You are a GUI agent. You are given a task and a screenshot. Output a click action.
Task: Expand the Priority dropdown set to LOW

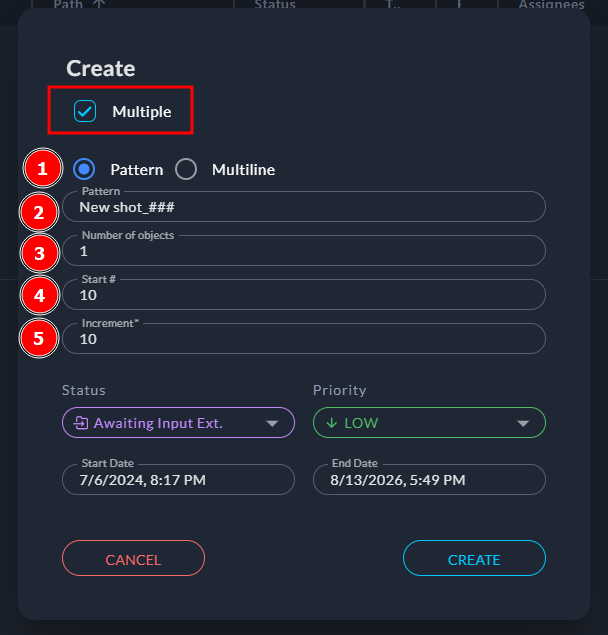pos(429,423)
